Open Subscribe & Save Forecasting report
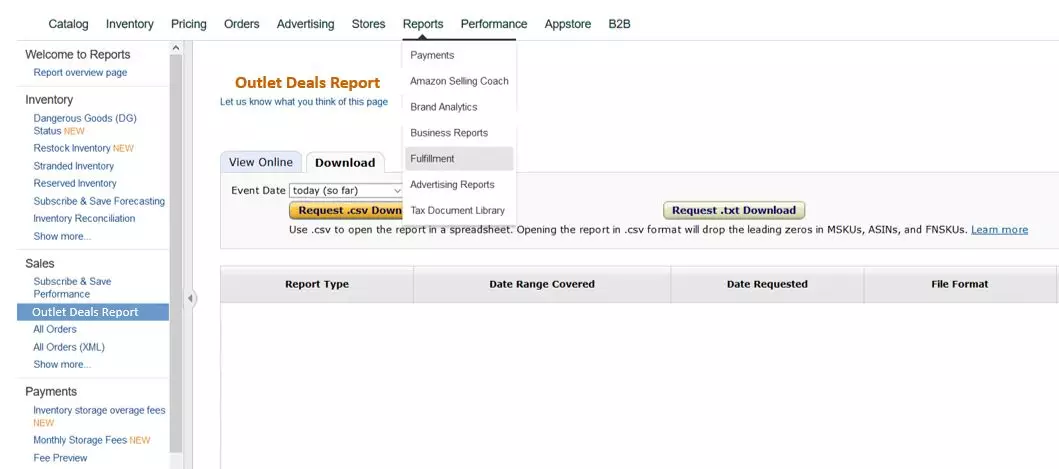 [99, 201]
